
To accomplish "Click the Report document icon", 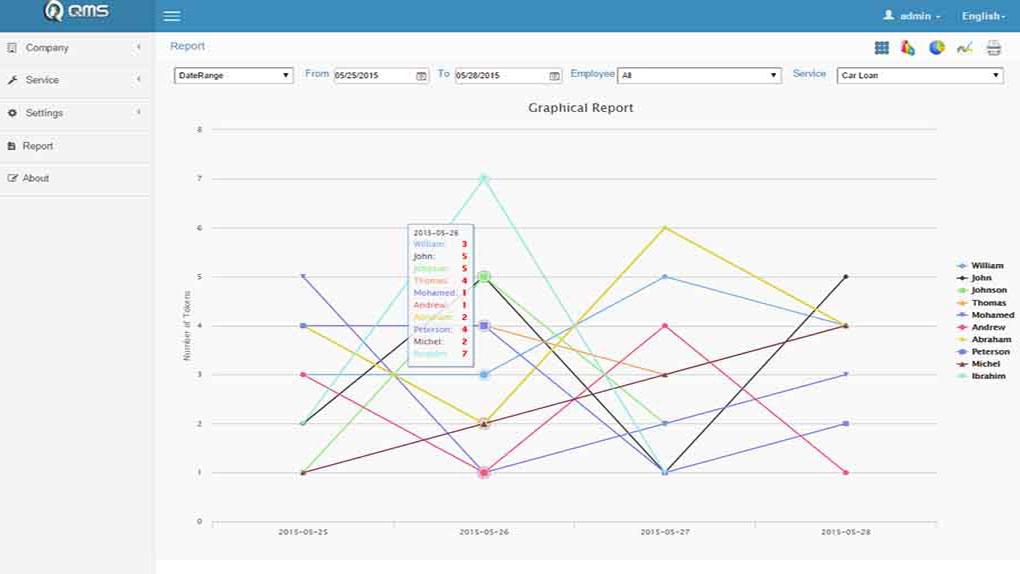I will tap(11, 146).
